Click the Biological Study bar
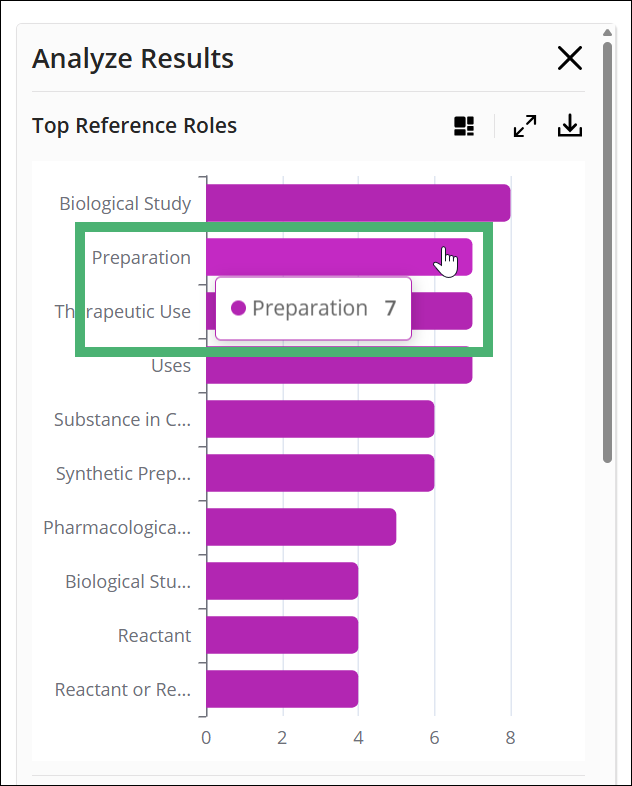632x786 pixels. tap(358, 203)
